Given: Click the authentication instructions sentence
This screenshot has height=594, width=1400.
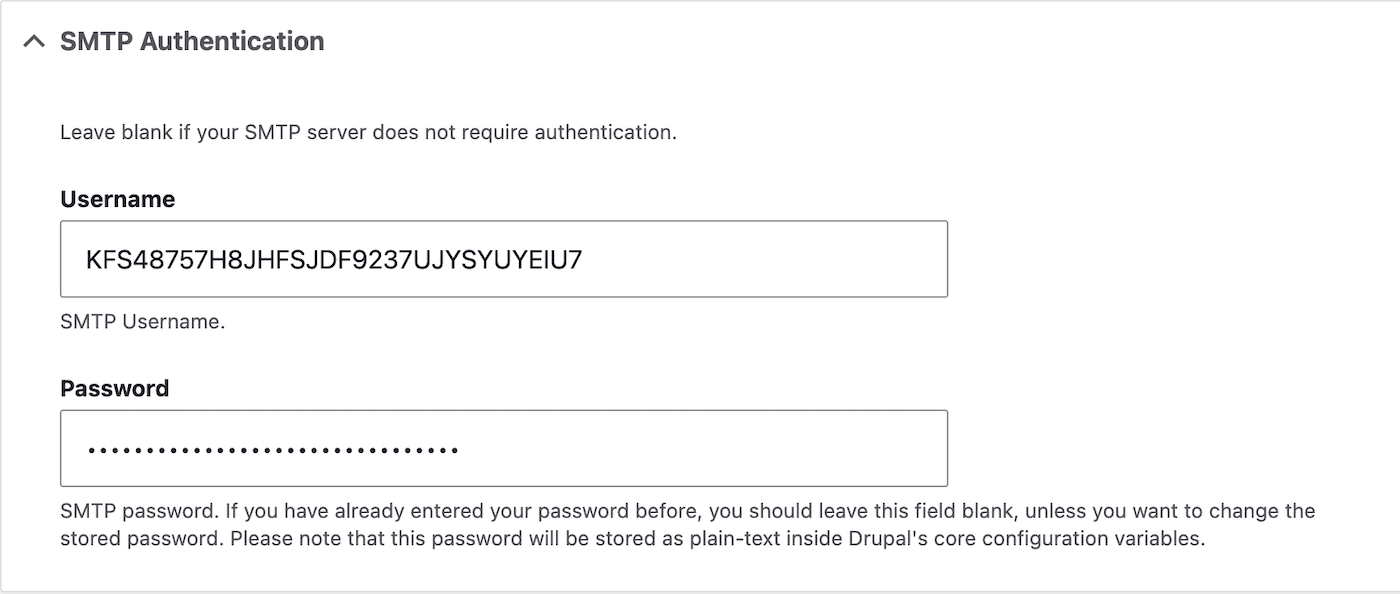Looking at the screenshot, I should (x=370, y=131).
